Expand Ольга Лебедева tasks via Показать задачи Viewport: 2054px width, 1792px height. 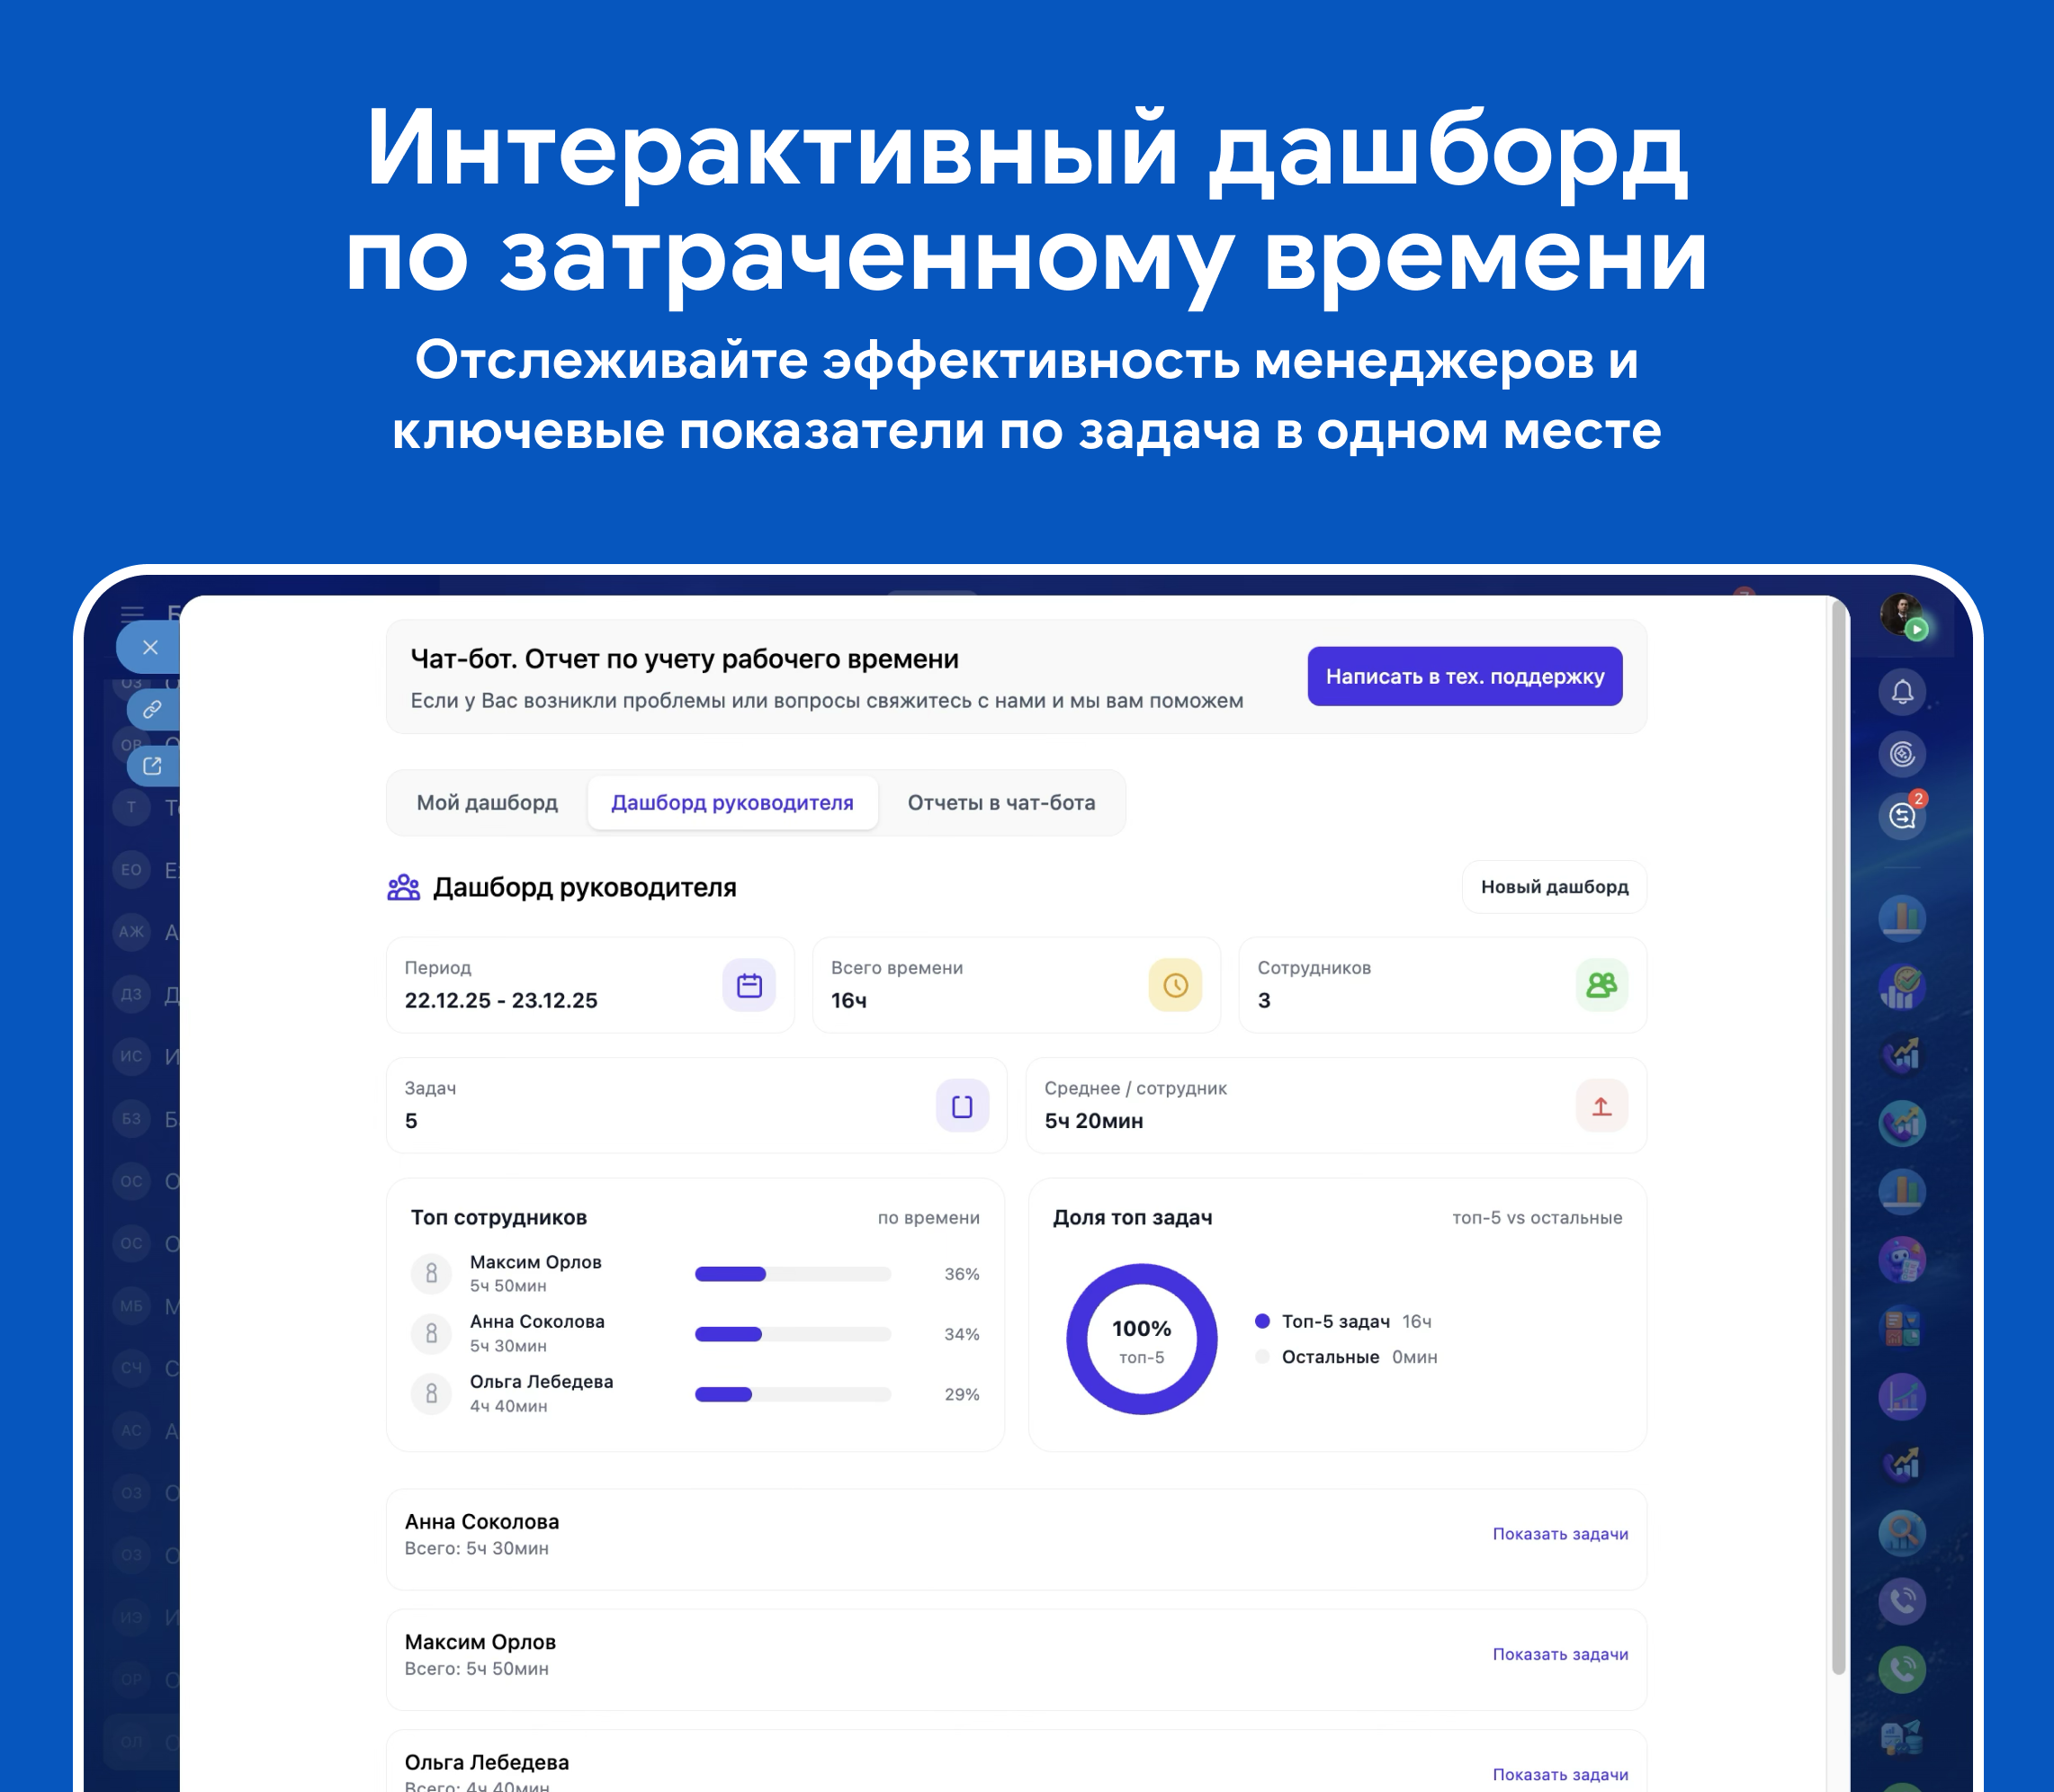(1559, 1774)
